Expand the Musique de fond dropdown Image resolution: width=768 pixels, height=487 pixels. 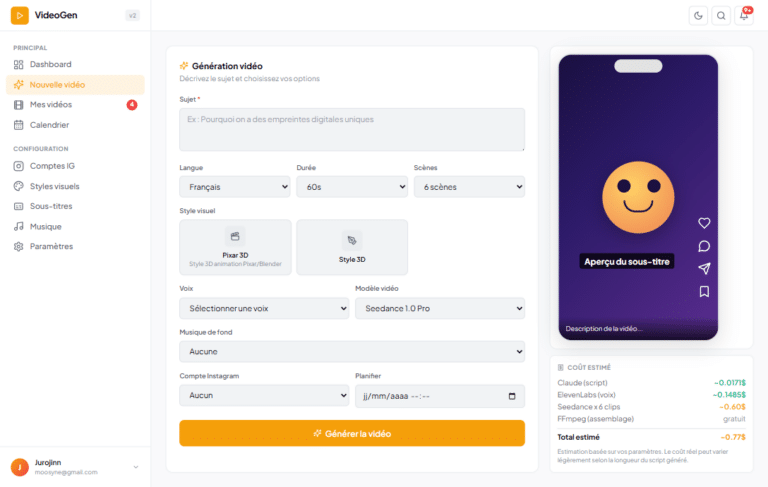(x=352, y=352)
